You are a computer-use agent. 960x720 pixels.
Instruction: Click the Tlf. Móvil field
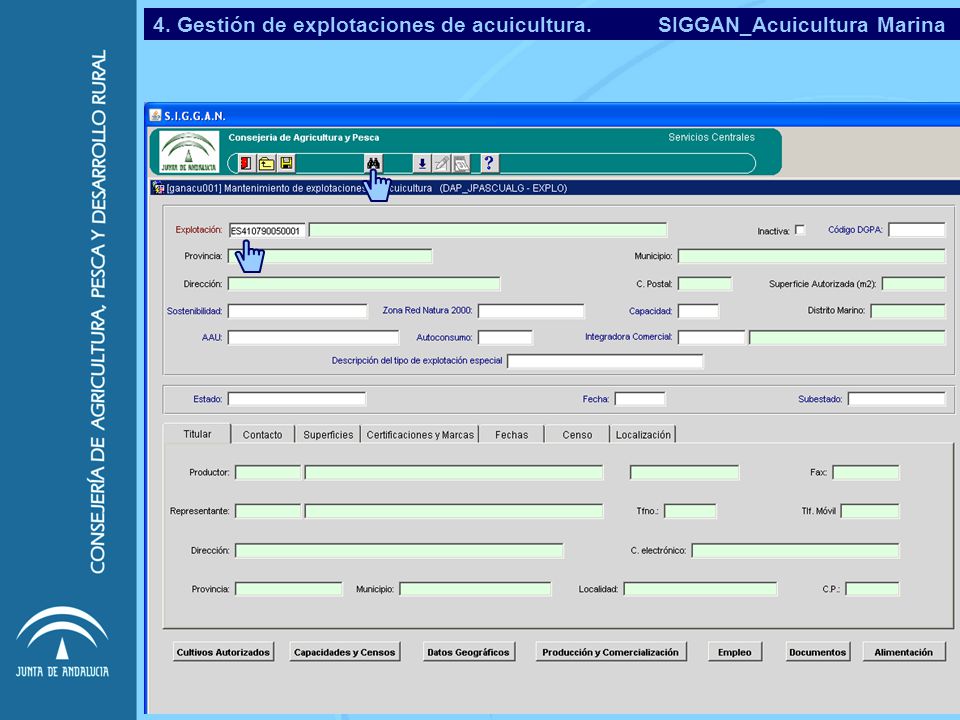[x=870, y=511]
